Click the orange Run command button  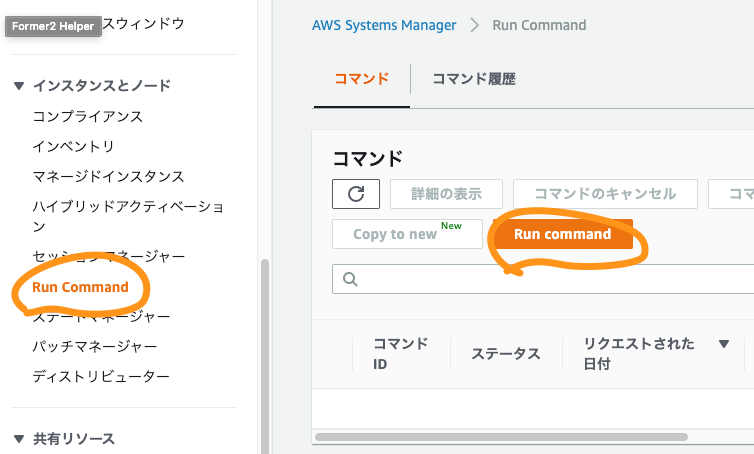click(x=563, y=234)
